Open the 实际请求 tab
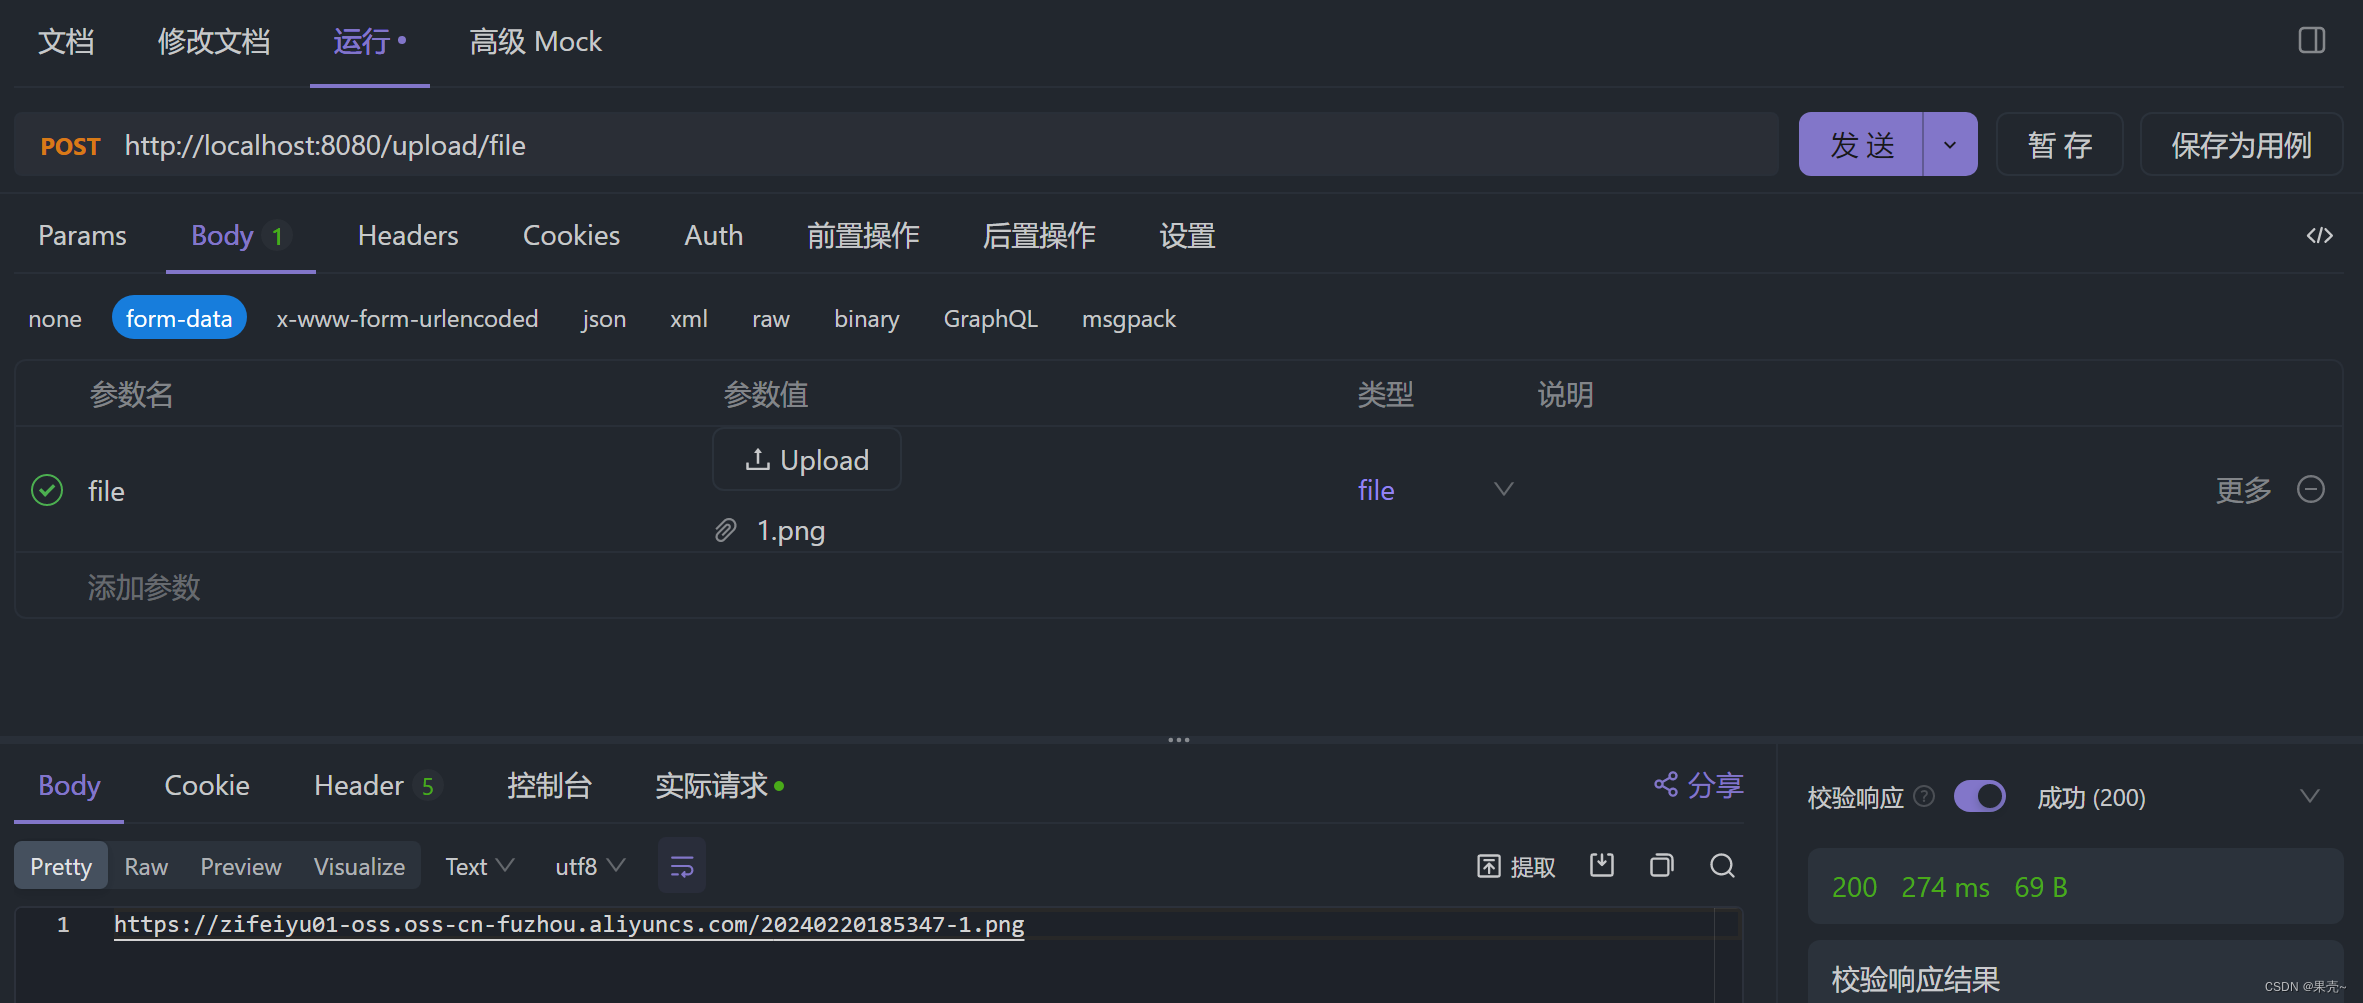The height and width of the screenshot is (1003, 2363). pyautogui.click(x=719, y=785)
